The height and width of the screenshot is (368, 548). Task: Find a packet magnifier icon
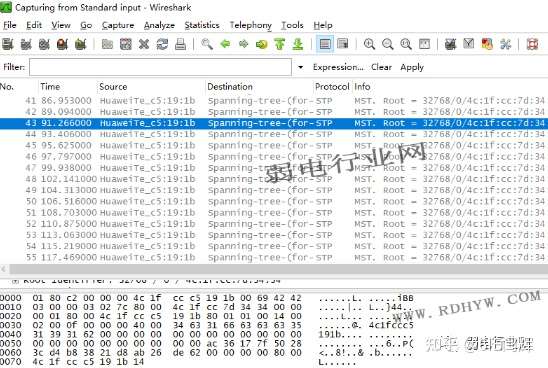207,44
